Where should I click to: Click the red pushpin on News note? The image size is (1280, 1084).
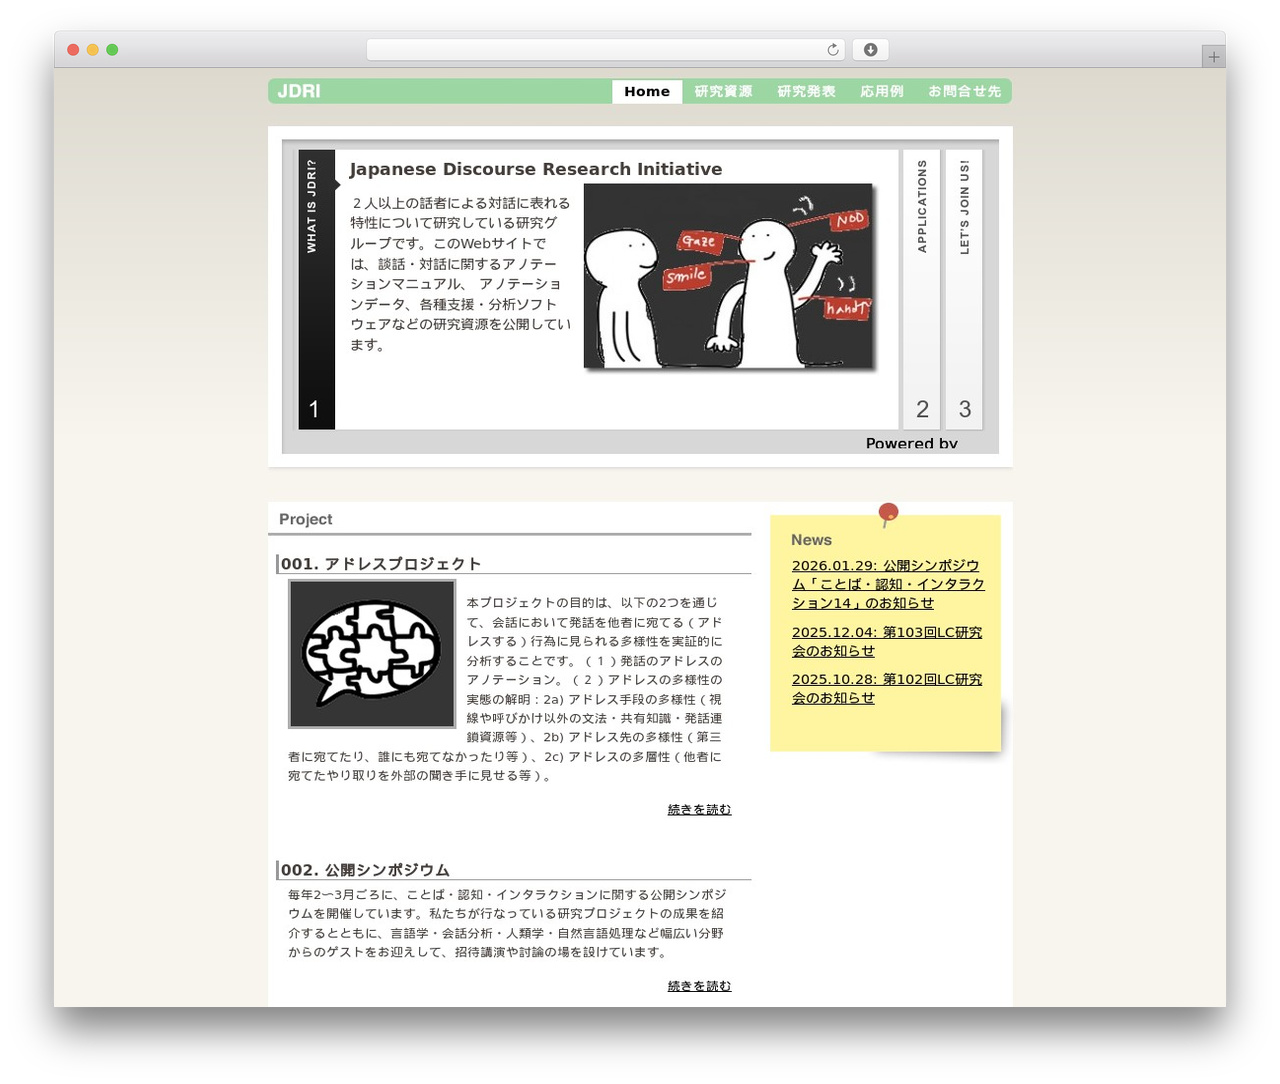coord(888,515)
